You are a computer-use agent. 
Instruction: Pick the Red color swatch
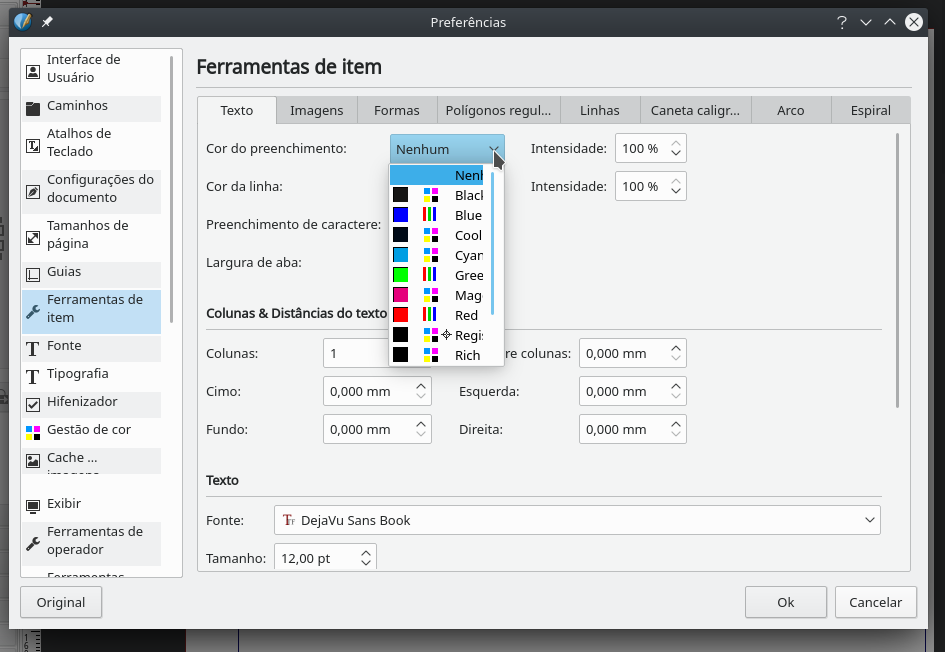pos(401,315)
